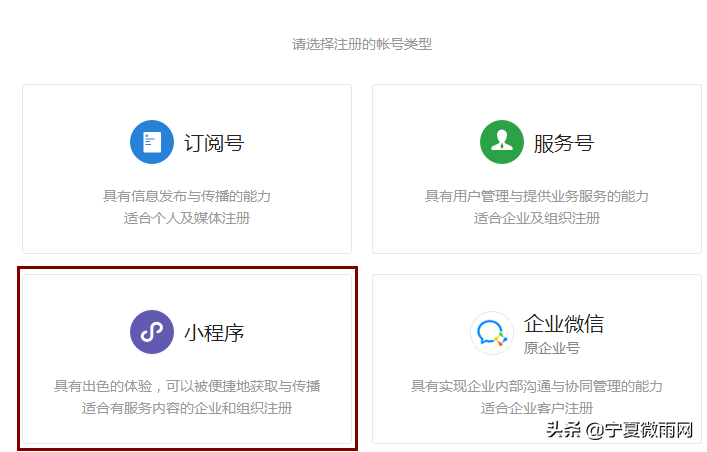Click 具有出色的体验 description line

pos(187,386)
